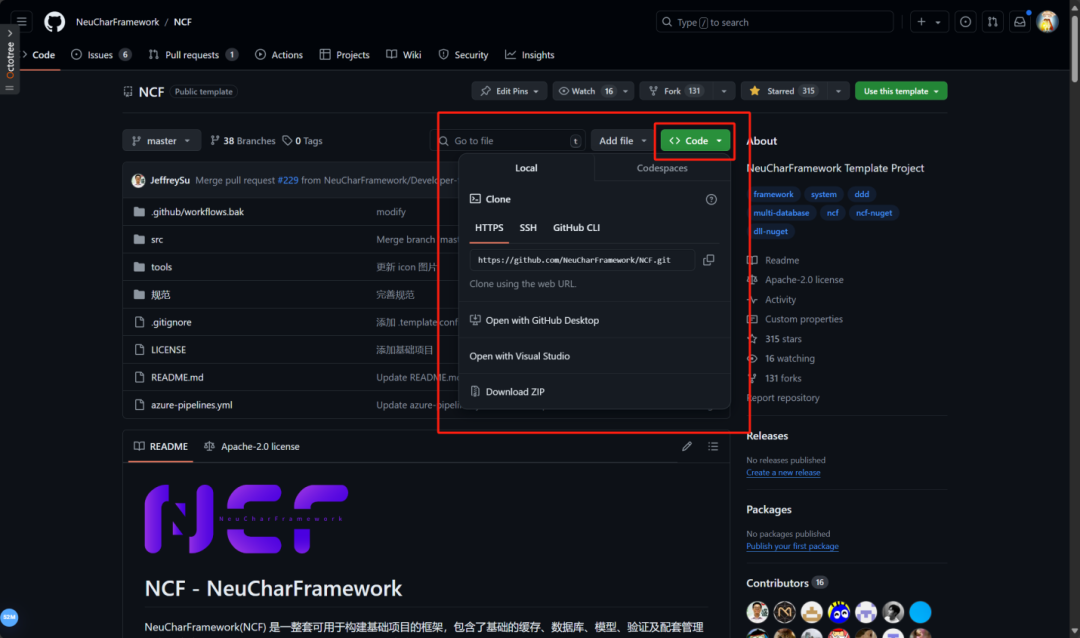Open with Visual Studio
Viewport: 1080px width, 638px height.
point(519,356)
